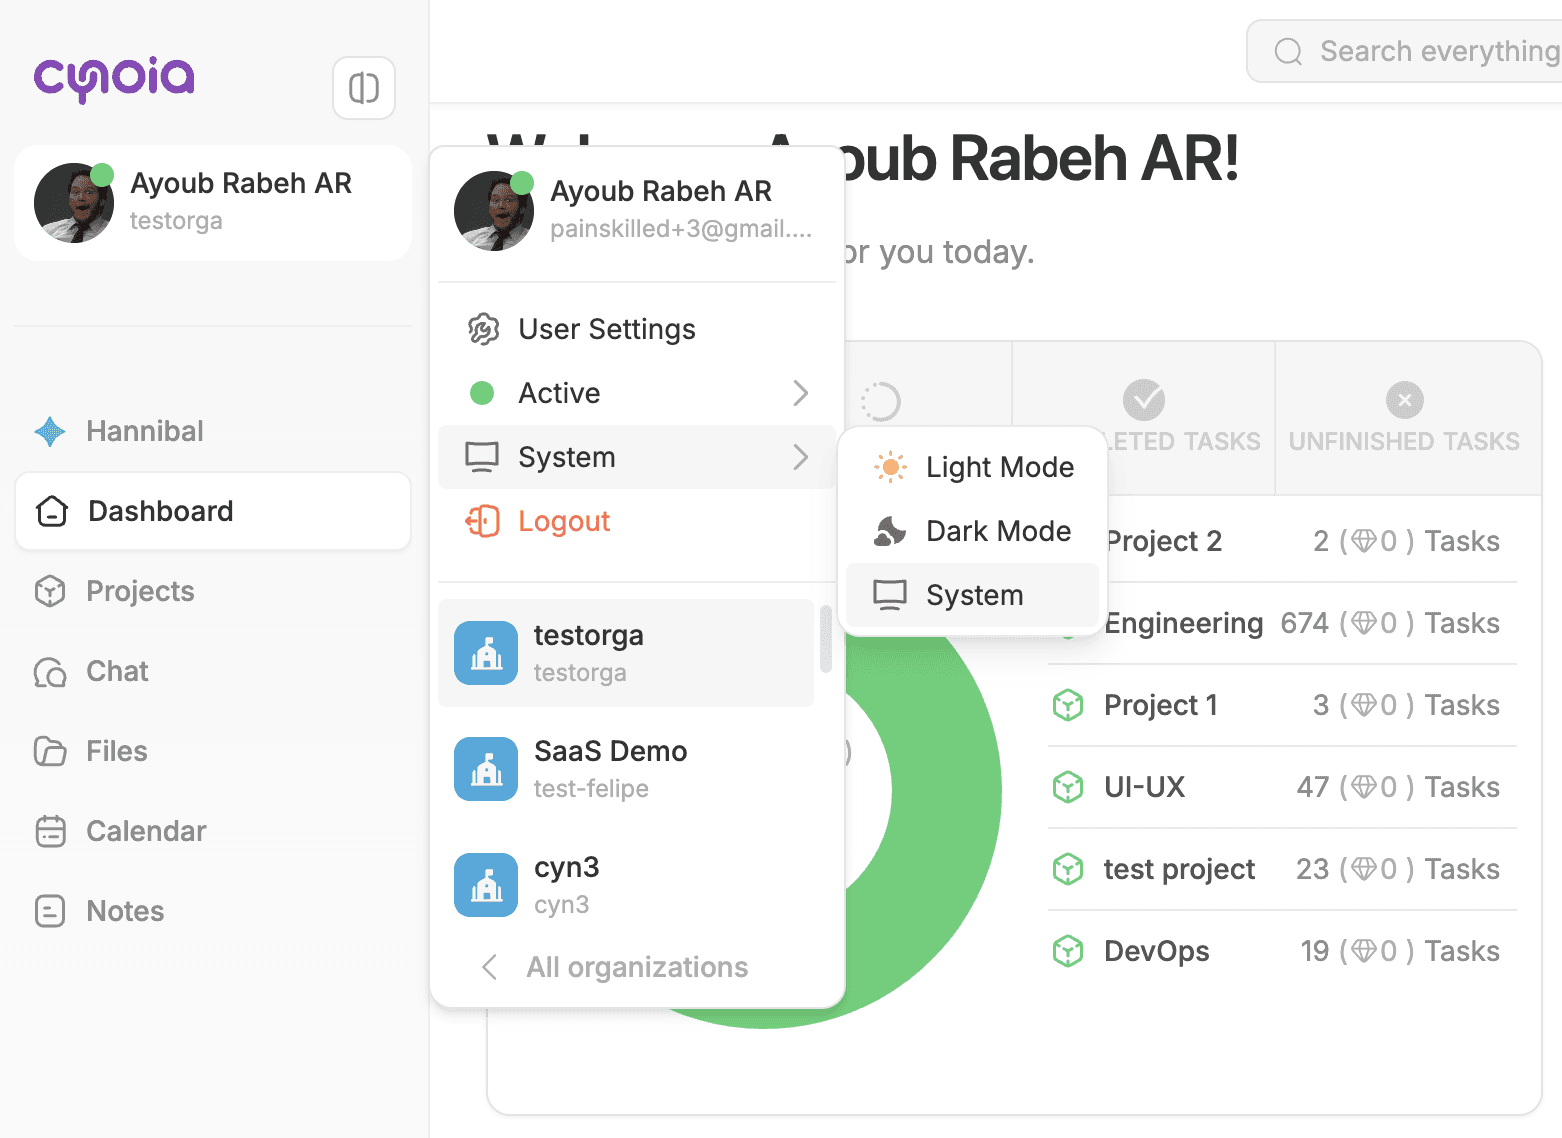1562x1138 pixels.
Task: Open the Dashboard sidebar item
Action: (213, 511)
